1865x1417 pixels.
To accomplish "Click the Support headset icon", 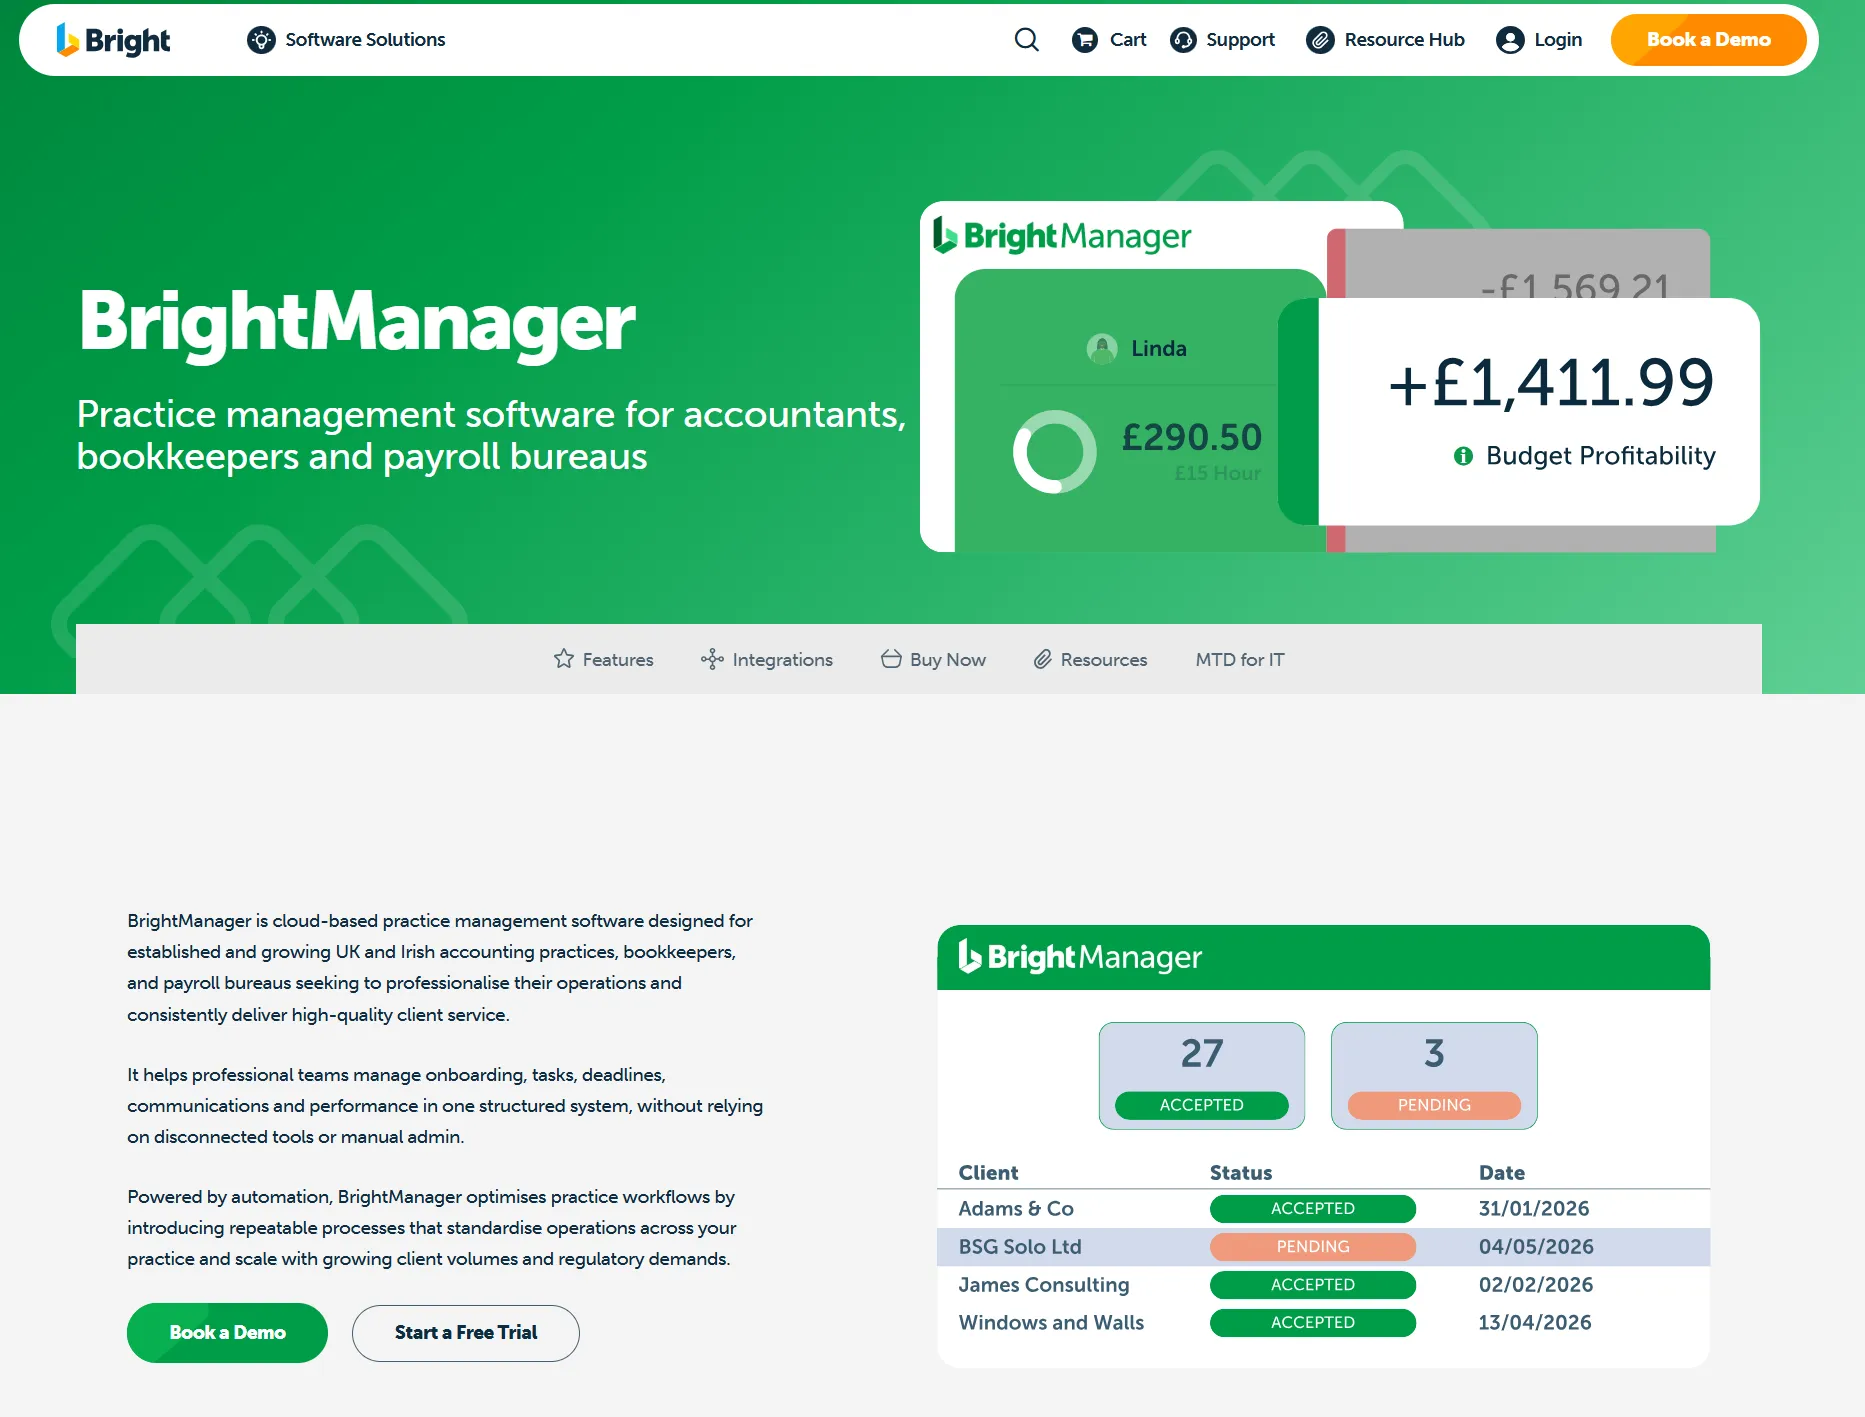I will point(1183,40).
